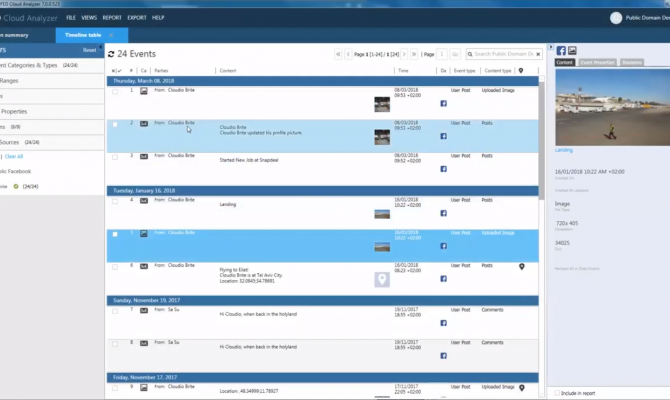Viewport: 670px width, 400px height.
Task: Click message category icon in row 3
Action: pyautogui.click(x=144, y=156)
